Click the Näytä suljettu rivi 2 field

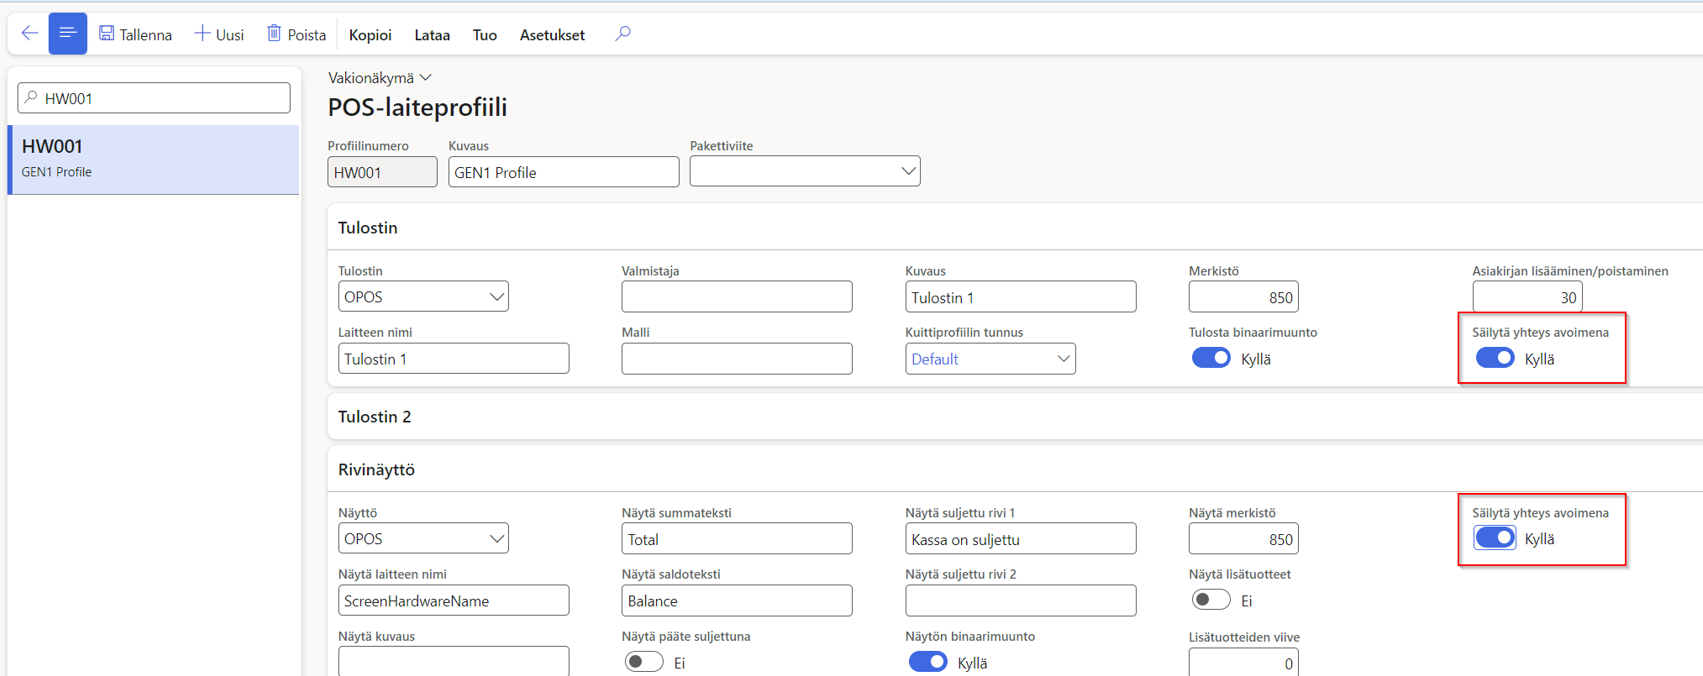pos(1021,601)
